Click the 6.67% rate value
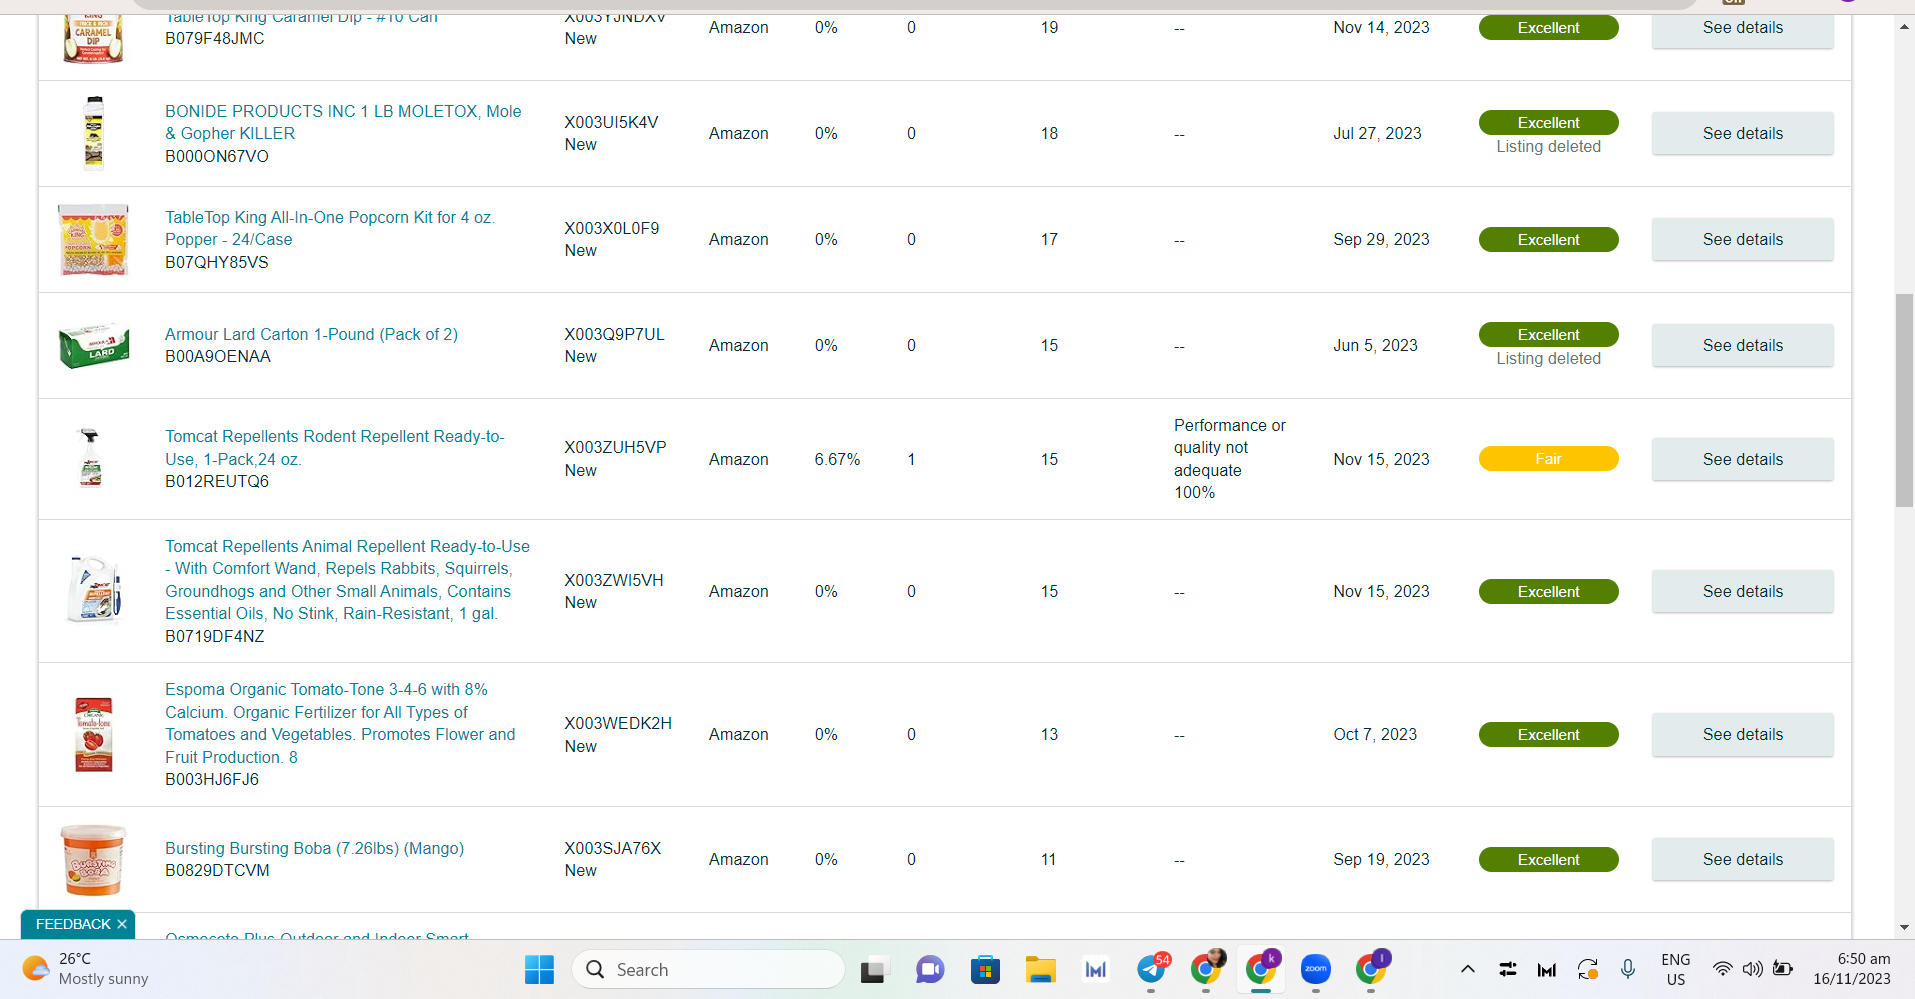The width and height of the screenshot is (1915, 999). pos(837,459)
